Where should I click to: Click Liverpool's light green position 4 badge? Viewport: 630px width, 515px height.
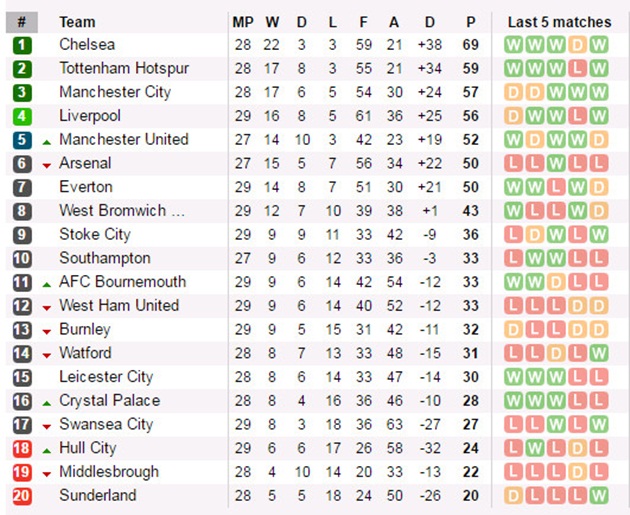coord(22,116)
